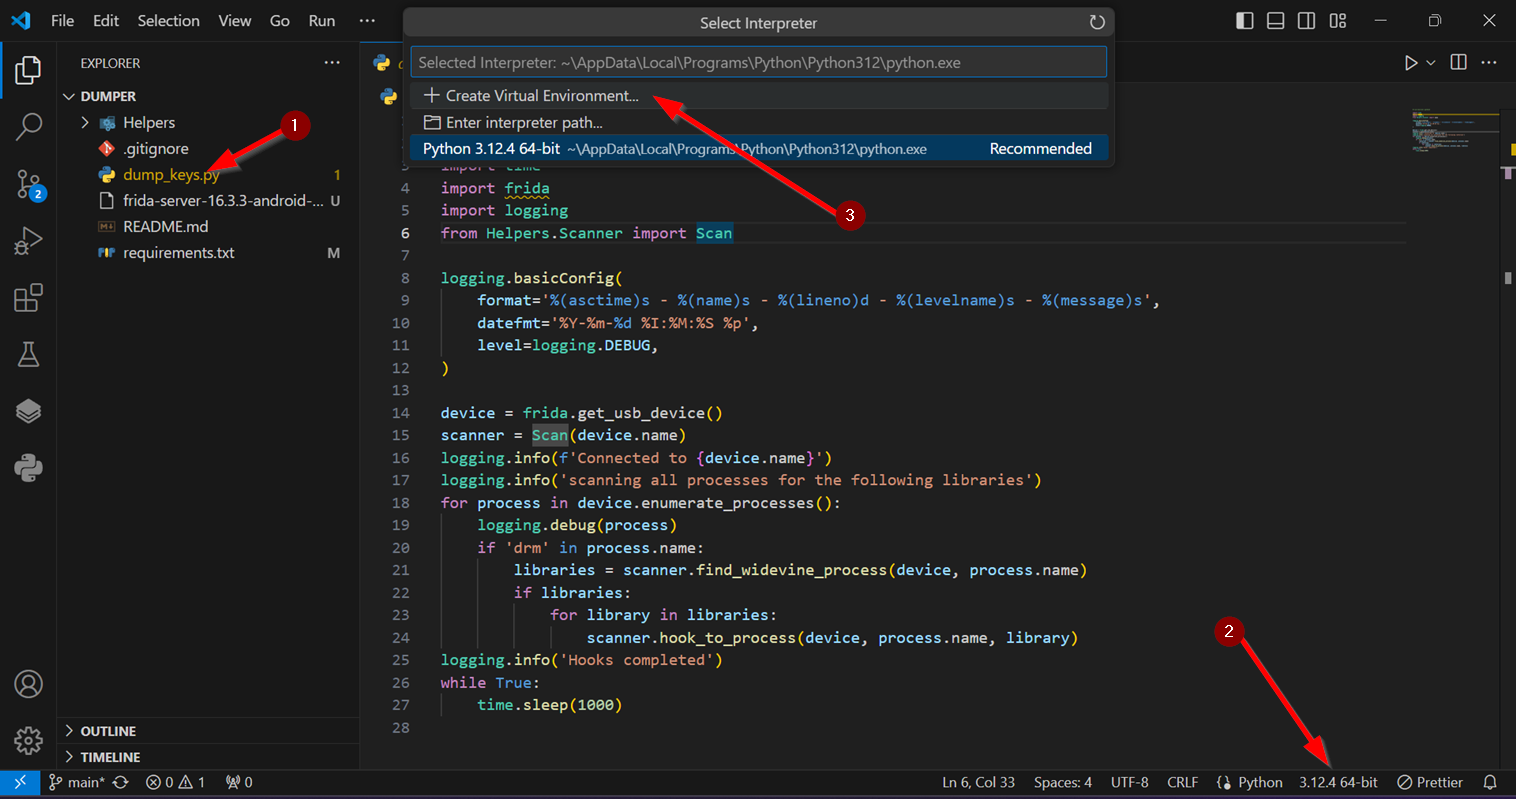Image resolution: width=1516 pixels, height=799 pixels.
Task: Open the Run and Debug view
Action: tap(29, 240)
